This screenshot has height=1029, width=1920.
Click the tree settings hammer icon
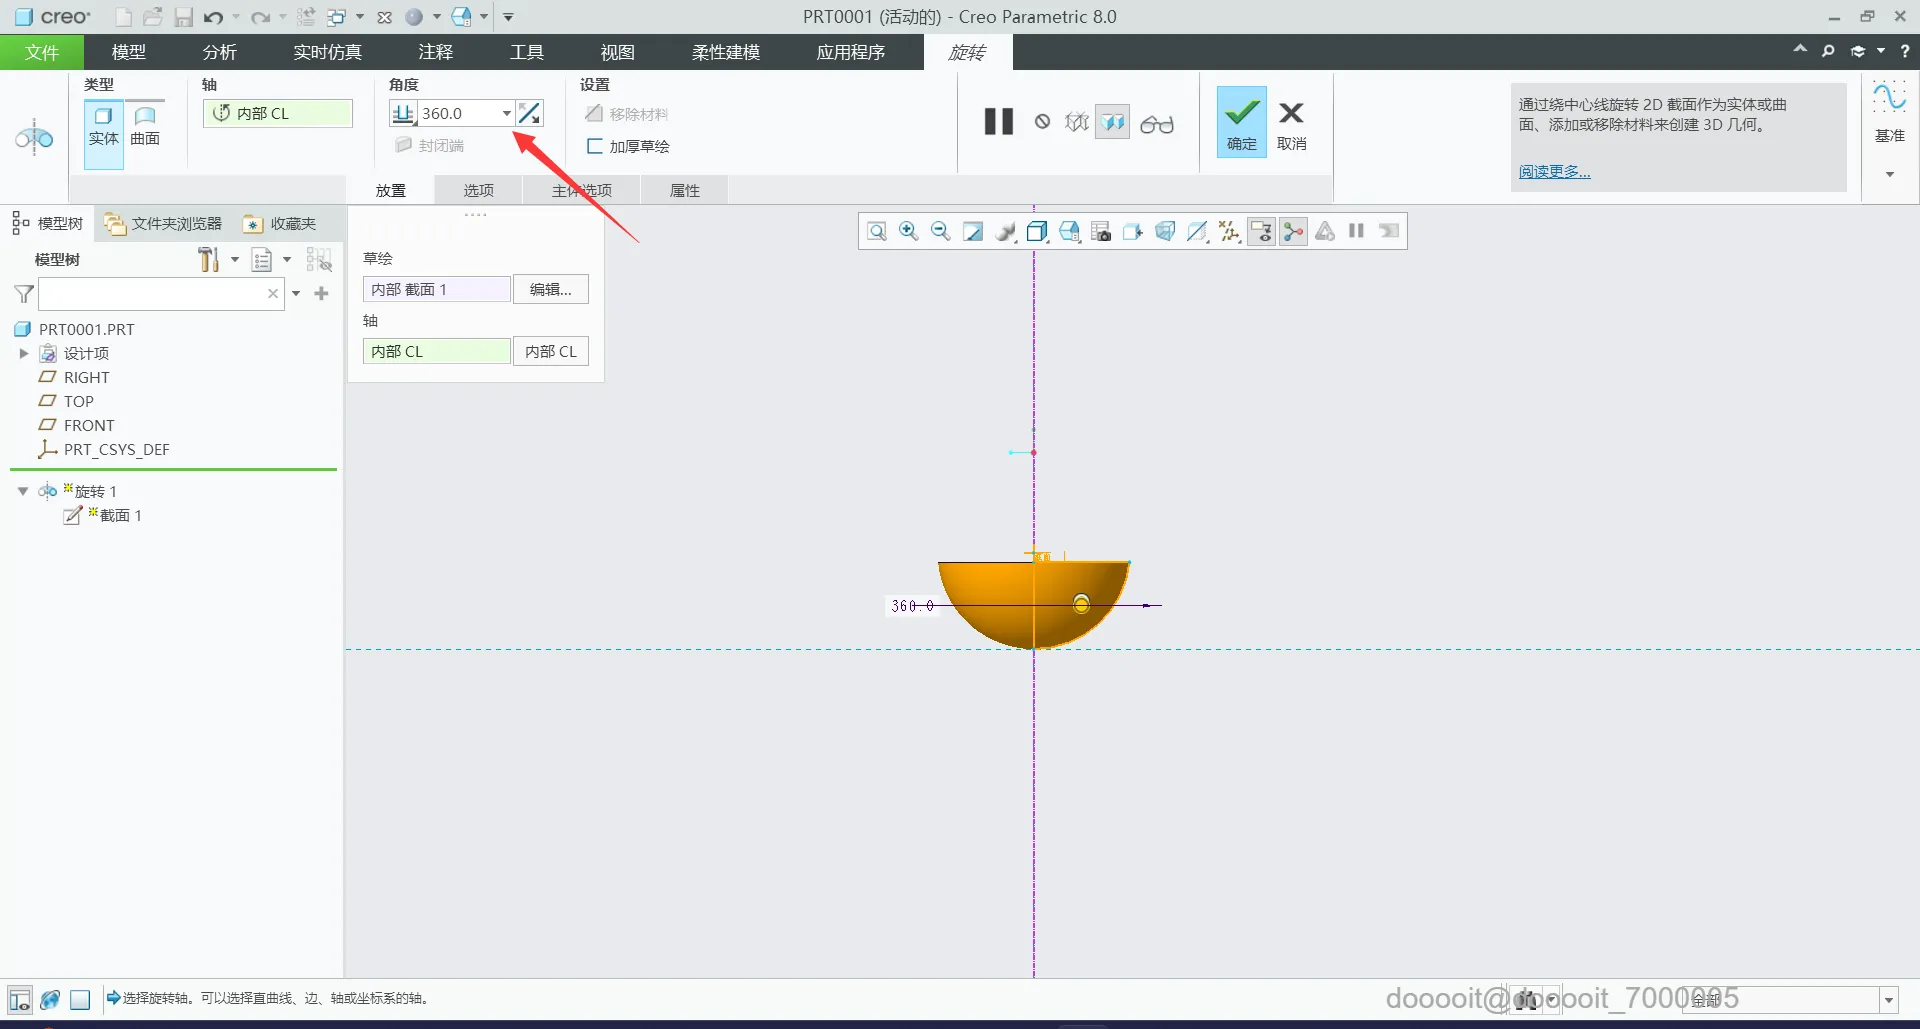(x=208, y=260)
